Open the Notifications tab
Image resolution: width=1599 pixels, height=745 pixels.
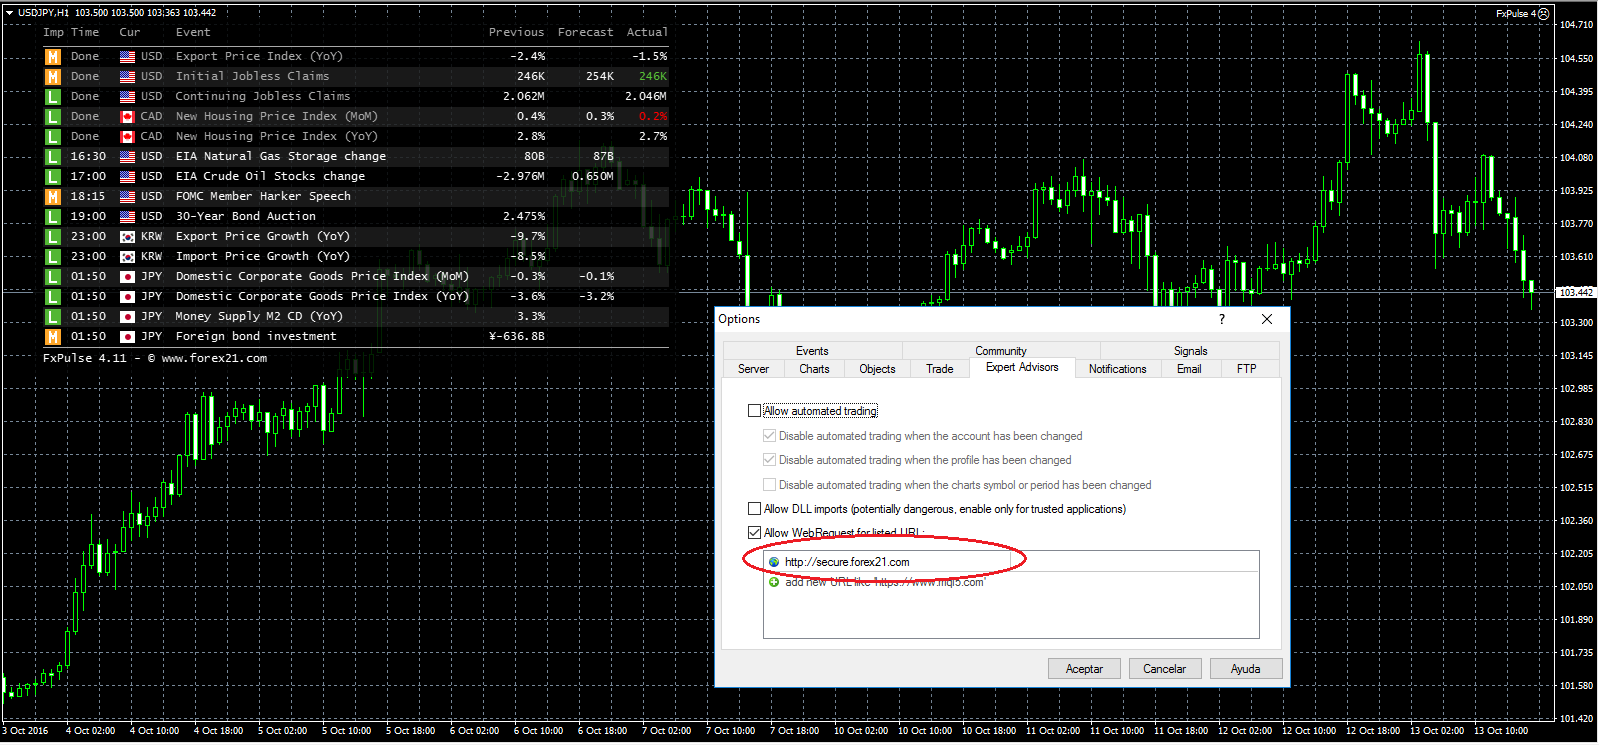click(x=1117, y=369)
